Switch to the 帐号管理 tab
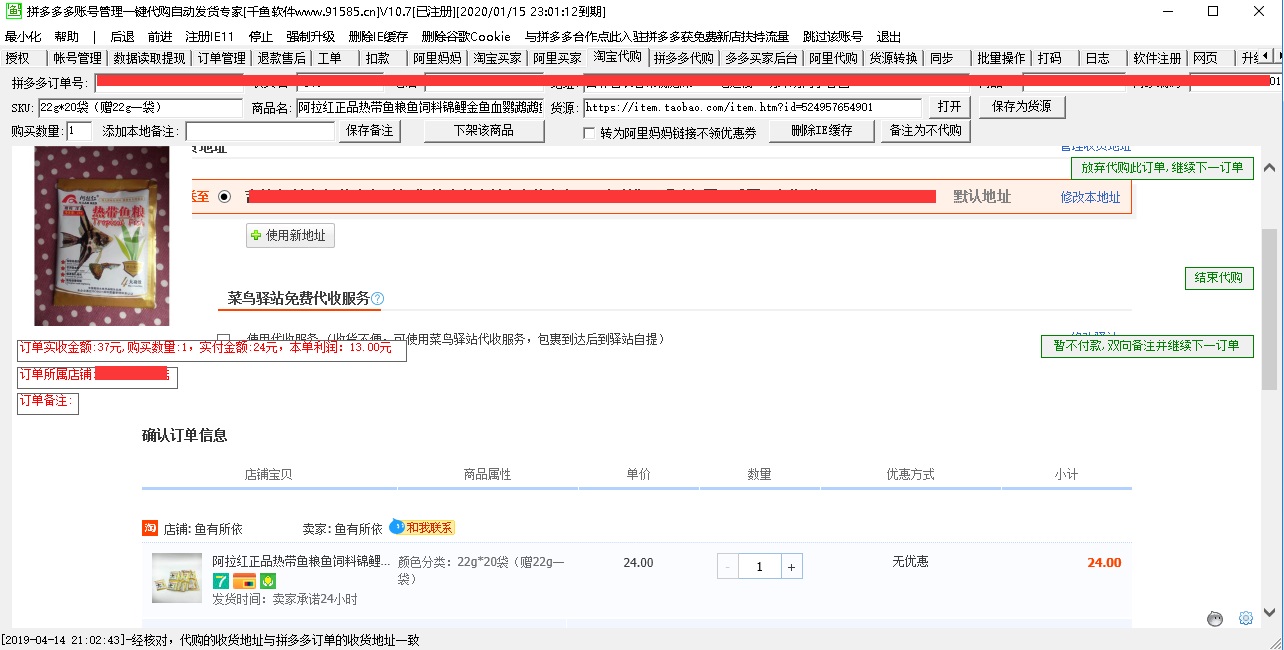This screenshot has width=1284, height=650. click(77, 58)
